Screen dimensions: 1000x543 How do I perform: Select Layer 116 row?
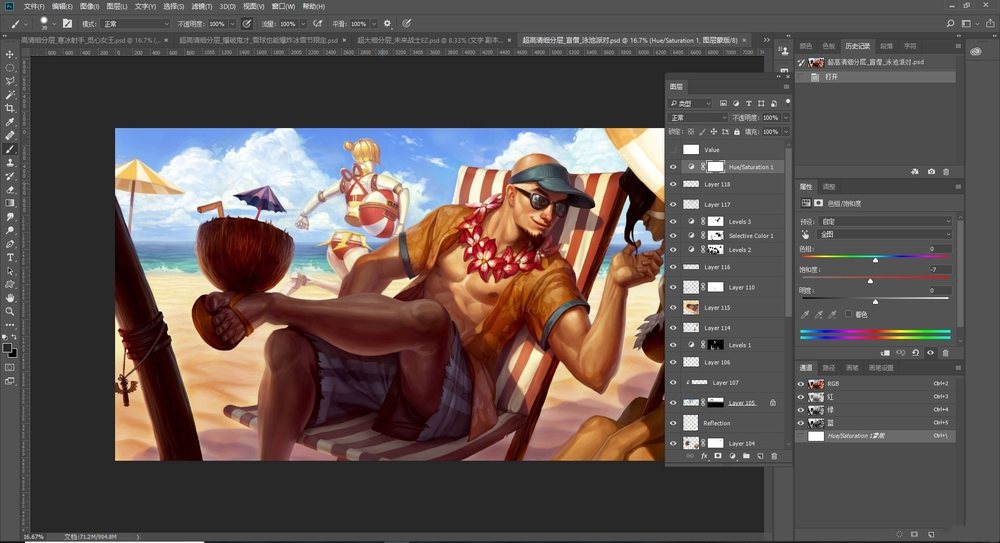click(726, 267)
